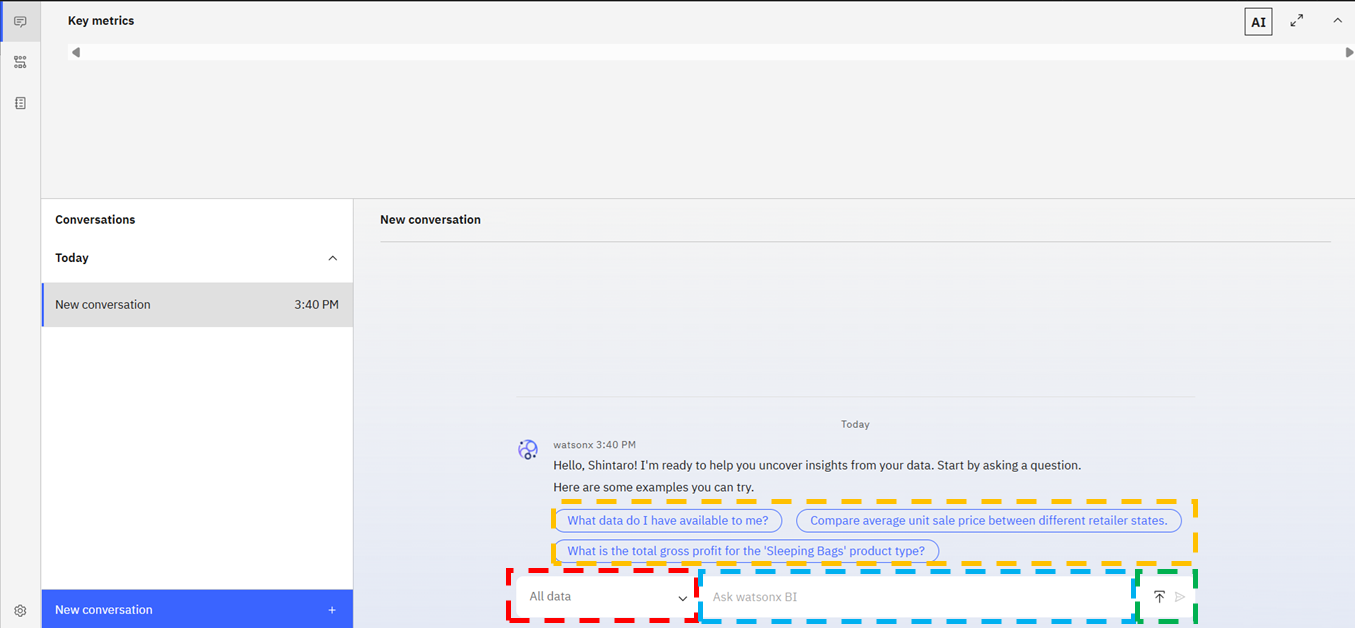Click 'New conversation' title in chat pane
The width and height of the screenshot is (1355, 628).
(x=430, y=220)
